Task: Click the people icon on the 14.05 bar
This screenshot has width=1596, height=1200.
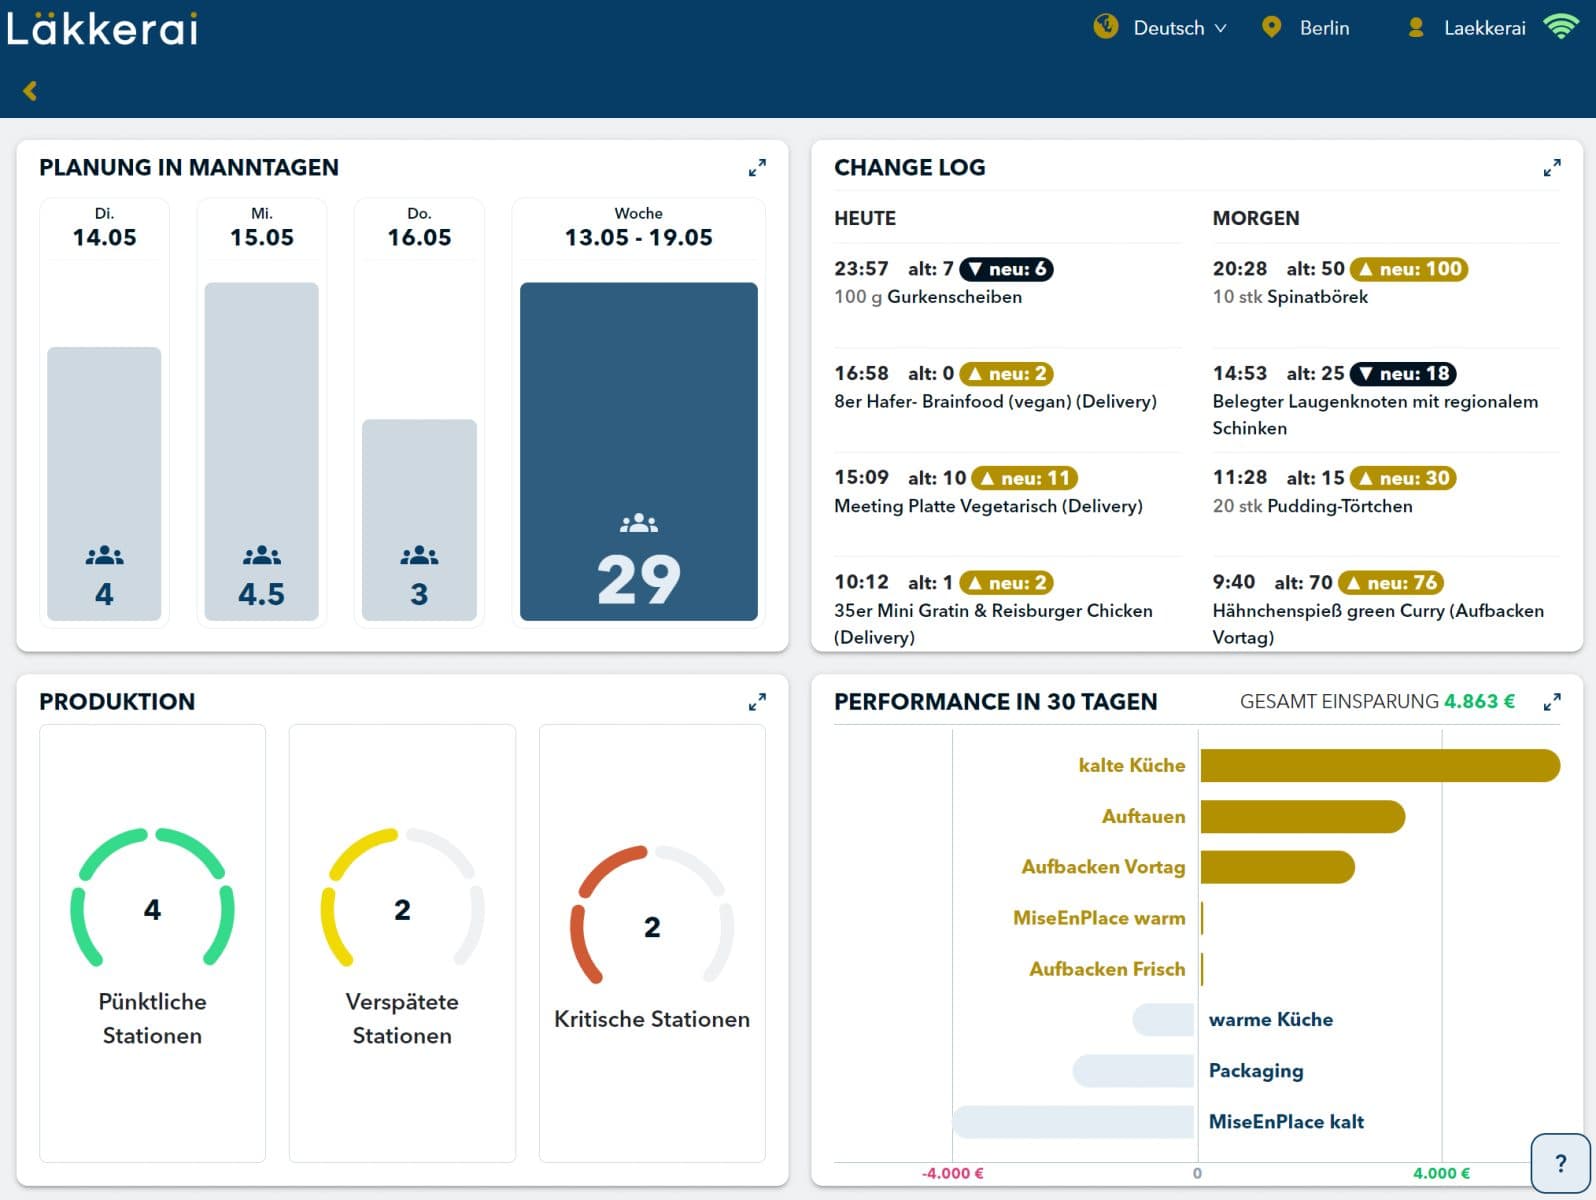Action: 104,555
